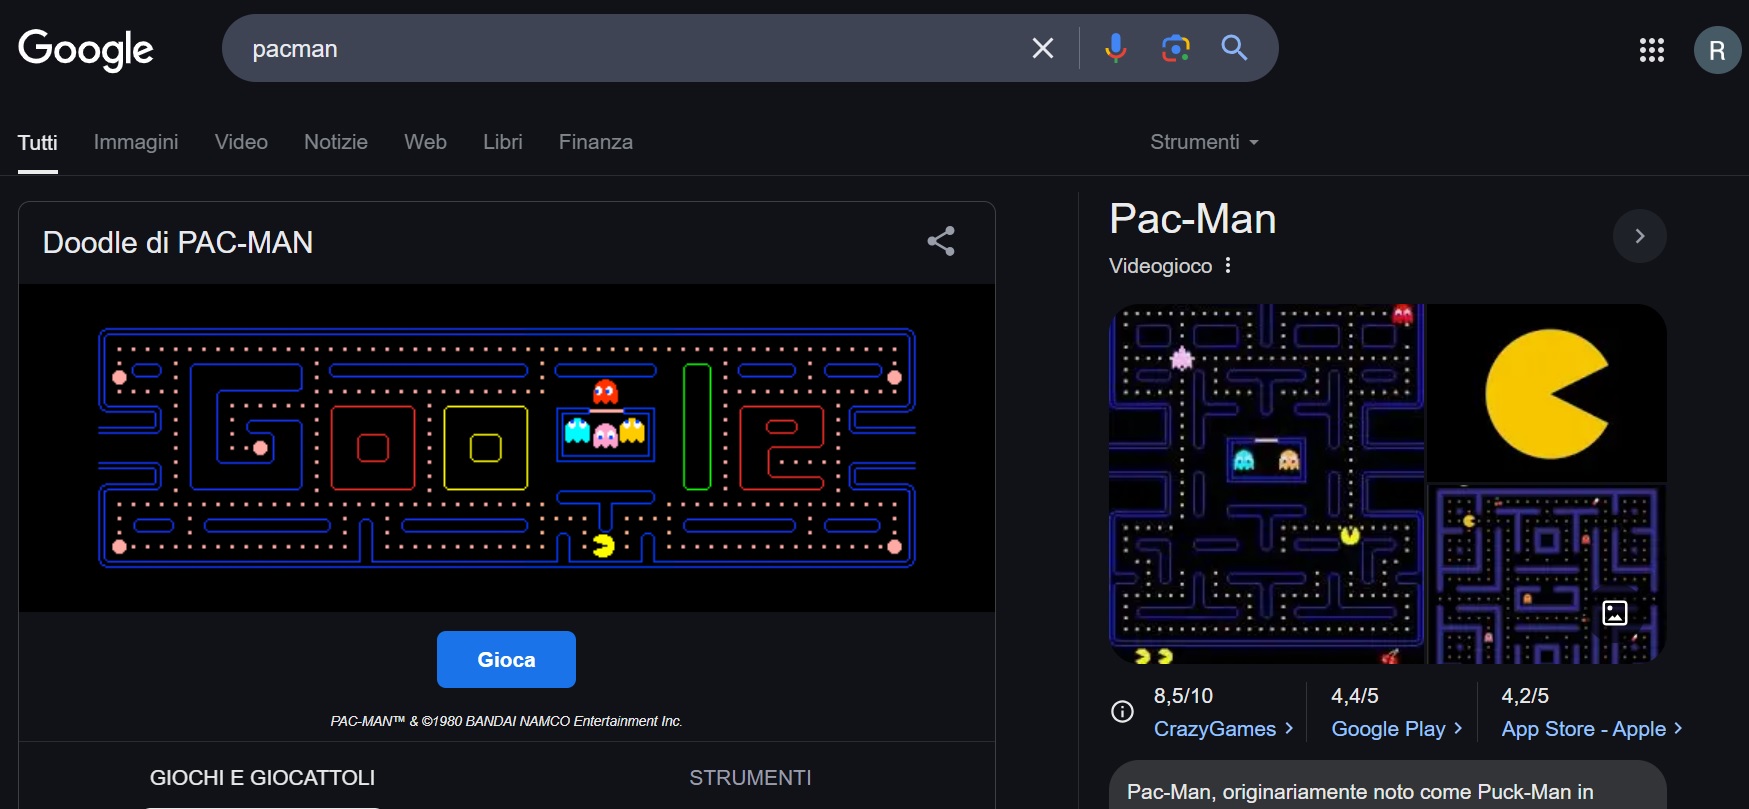This screenshot has width=1749, height=809.
Task: Select the Tutti tab
Action: 38,143
